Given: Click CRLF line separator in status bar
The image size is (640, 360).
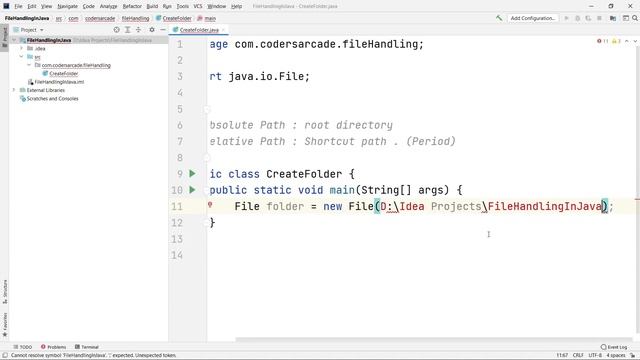Looking at the screenshot, I should click(x=578, y=356).
